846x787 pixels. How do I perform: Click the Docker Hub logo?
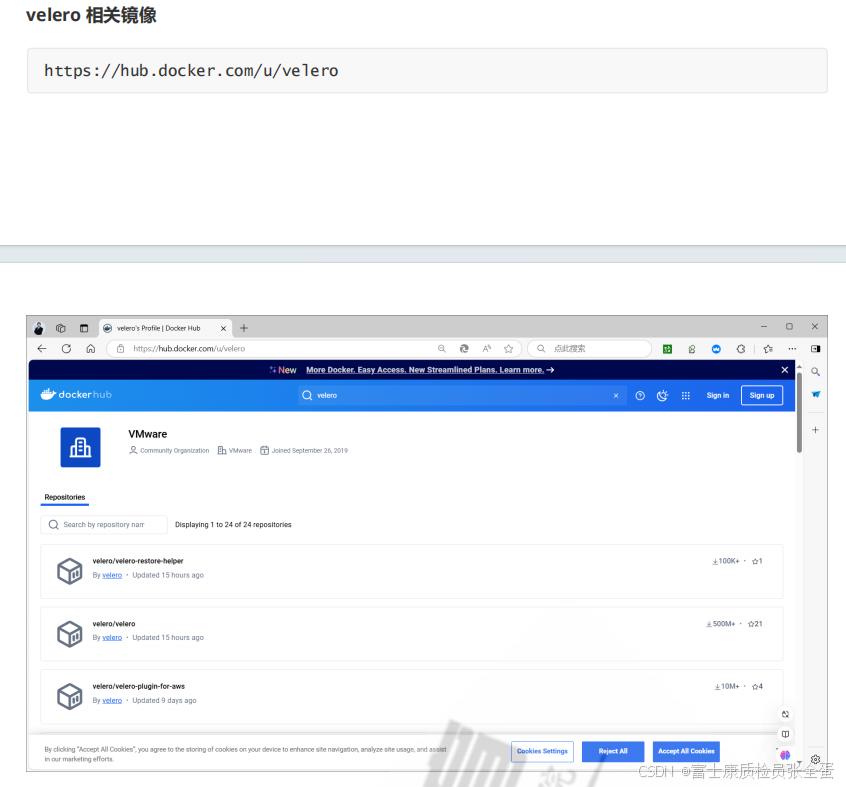coord(76,394)
